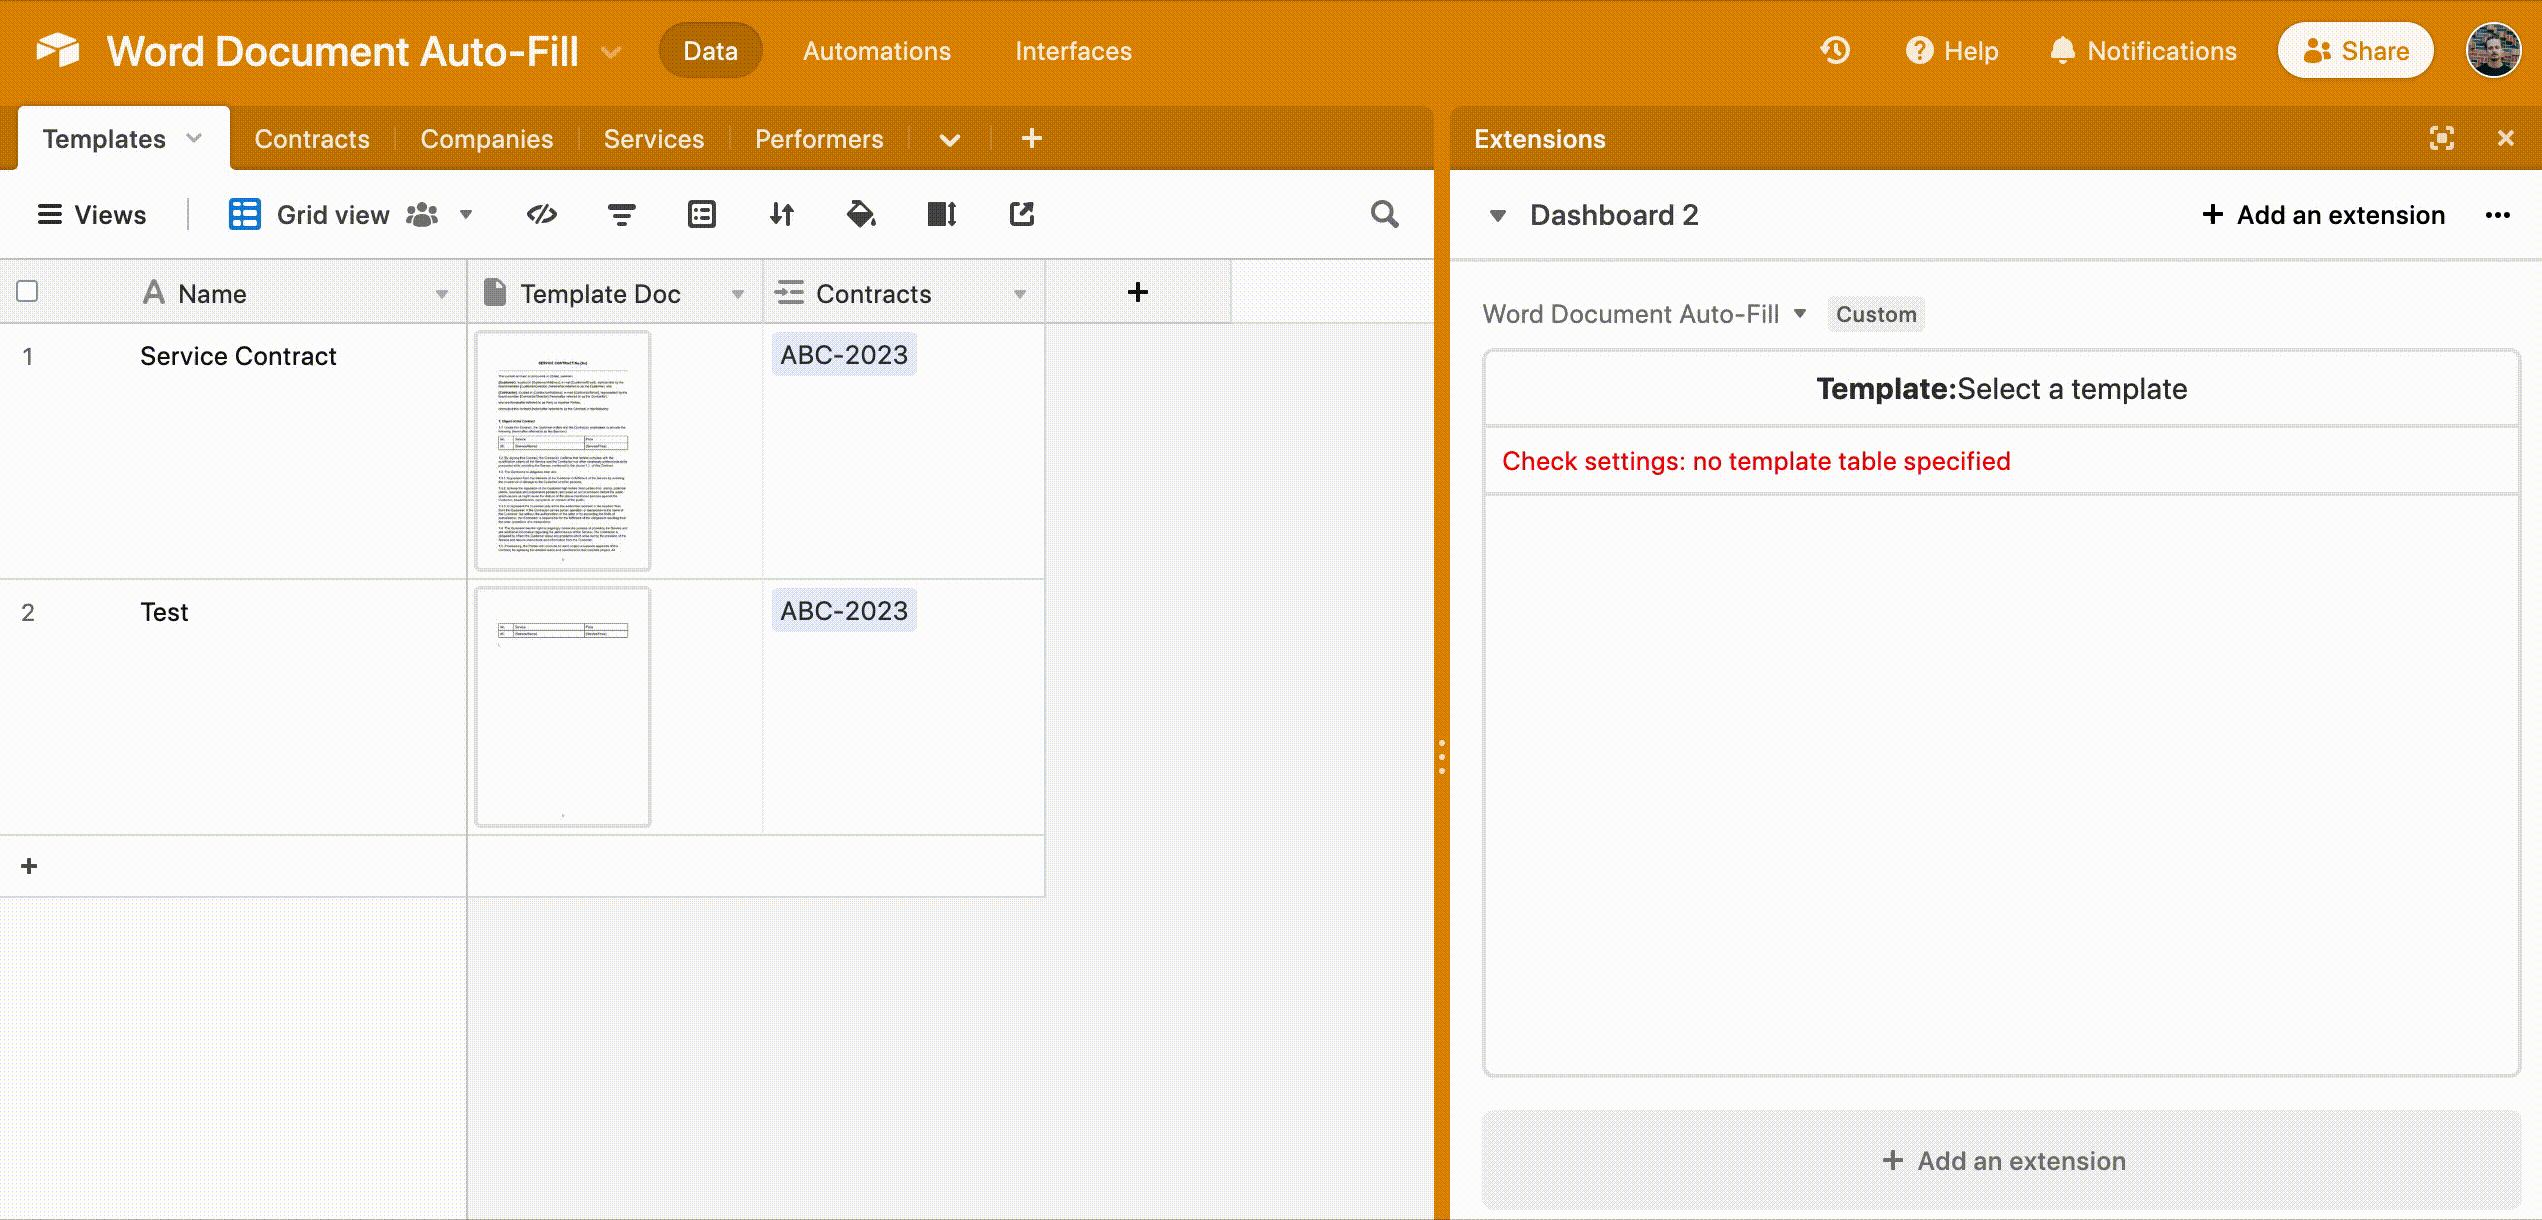Click the search icon in toolbar

click(x=1384, y=212)
